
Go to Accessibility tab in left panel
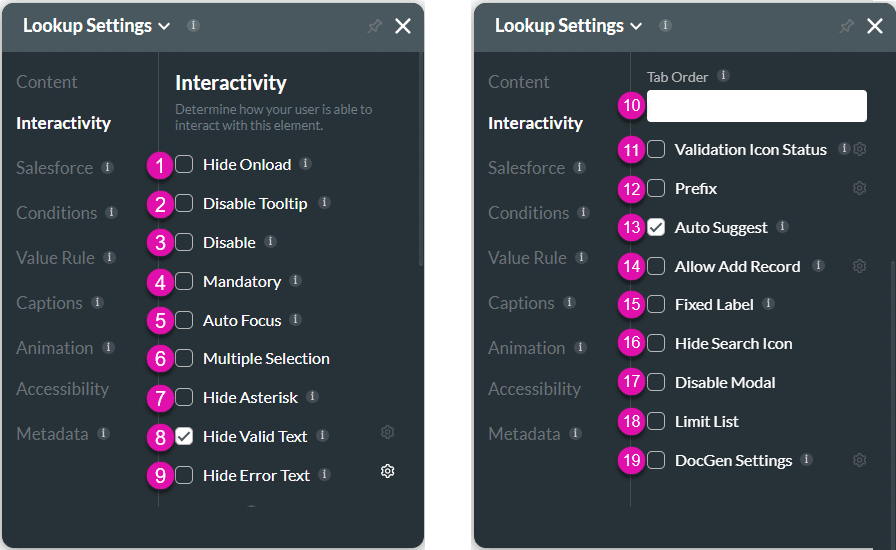coord(62,389)
